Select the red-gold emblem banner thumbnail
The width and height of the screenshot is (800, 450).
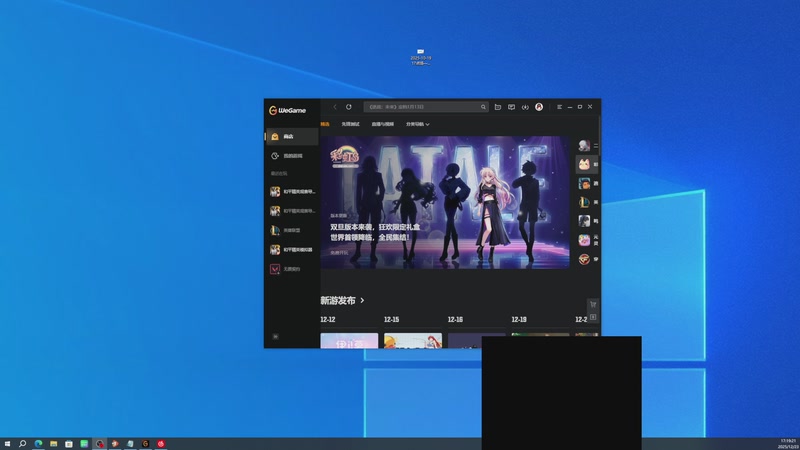click(x=584, y=259)
